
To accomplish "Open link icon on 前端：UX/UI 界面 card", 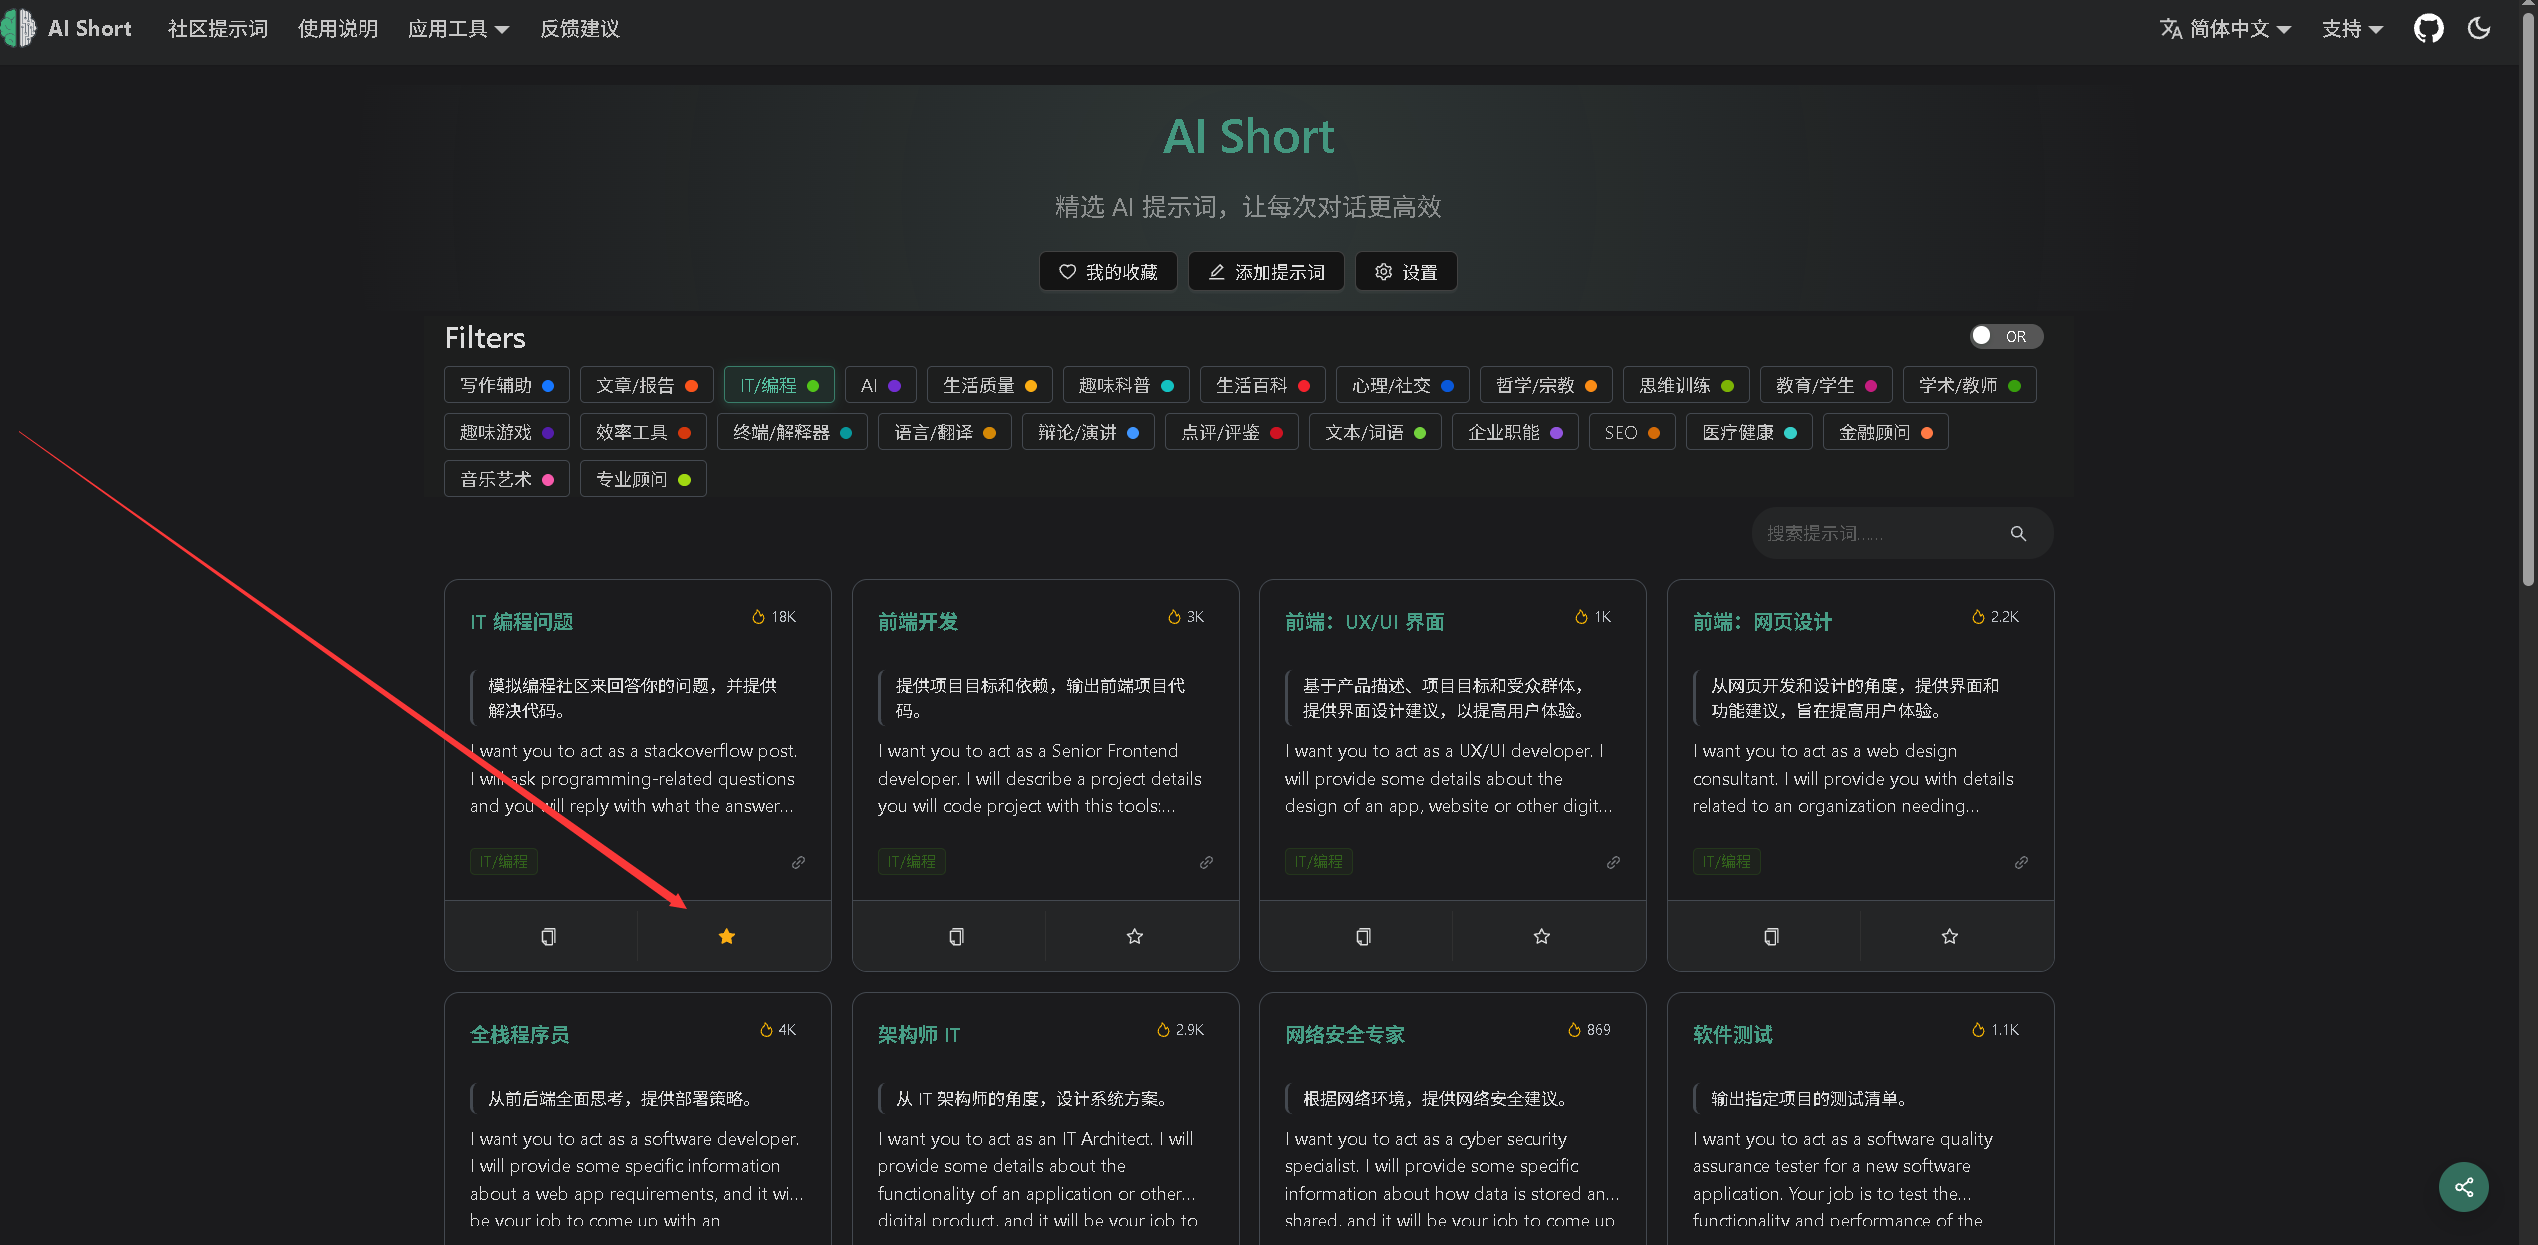I will [x=1613, y=862].
